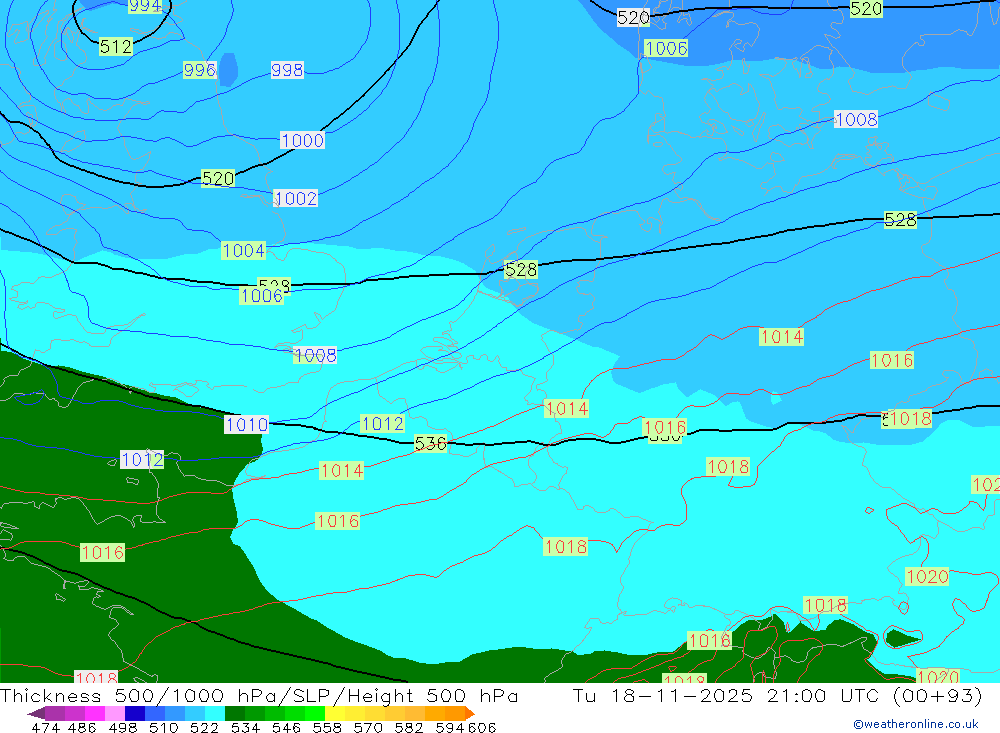The image size is (1000, 733).
Task: Click the cyan 522 legend color swatch
Action: pos(215,713)
